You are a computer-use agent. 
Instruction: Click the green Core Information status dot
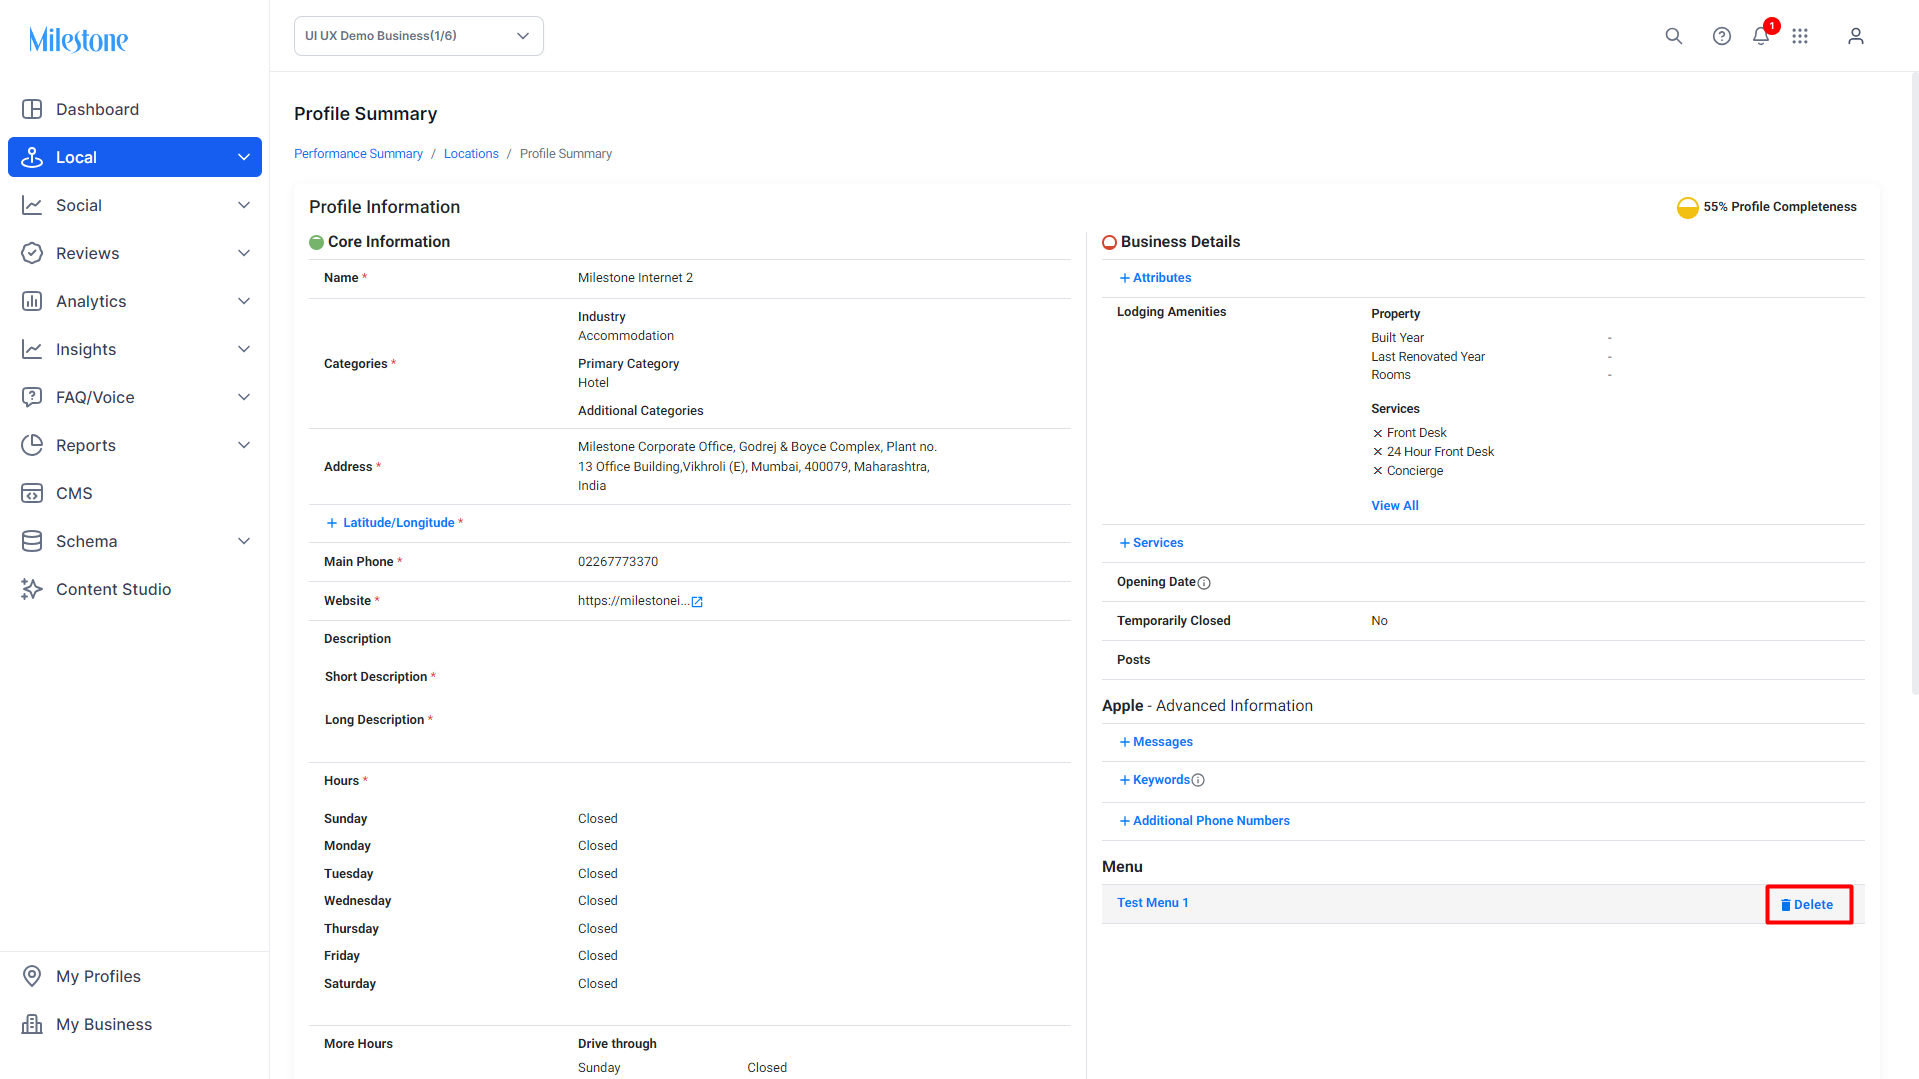(316, 242)
